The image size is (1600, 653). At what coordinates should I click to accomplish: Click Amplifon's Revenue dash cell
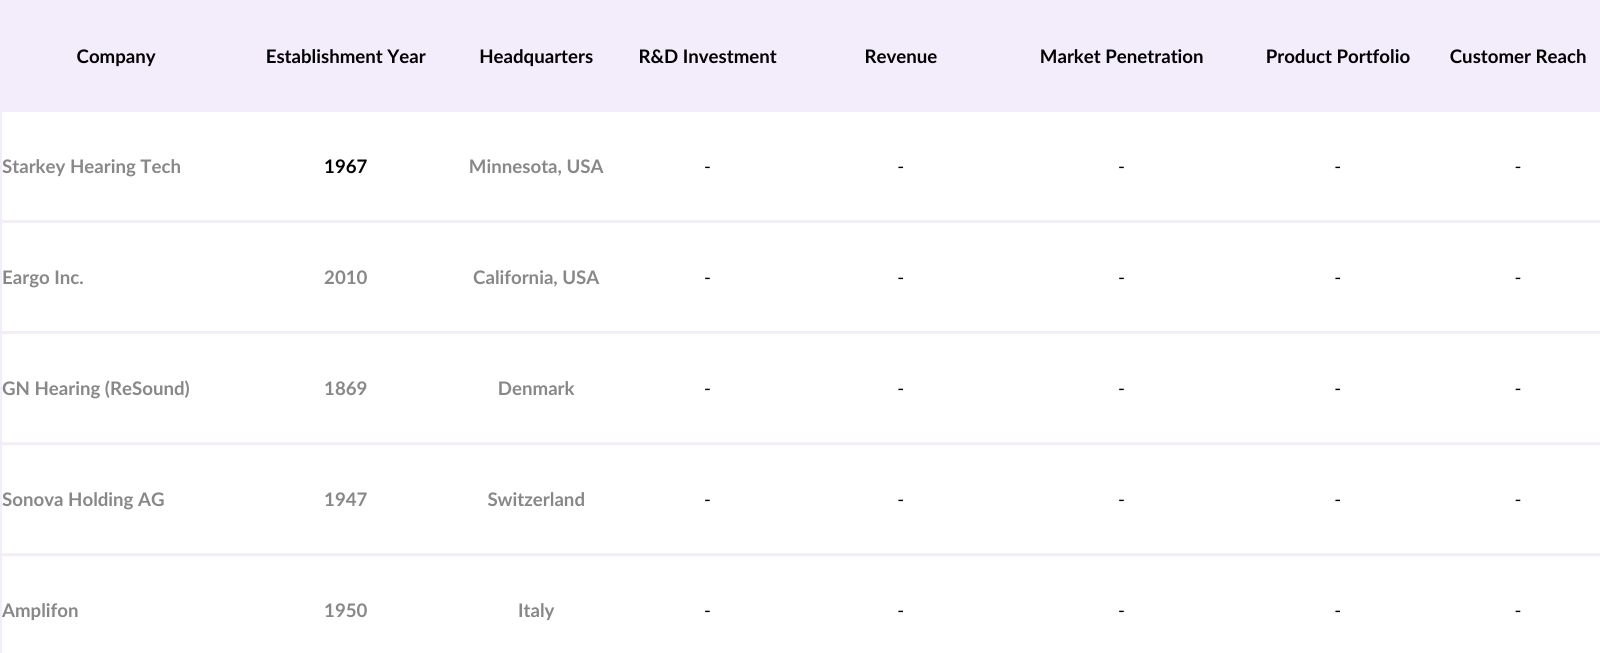point(901,610)
